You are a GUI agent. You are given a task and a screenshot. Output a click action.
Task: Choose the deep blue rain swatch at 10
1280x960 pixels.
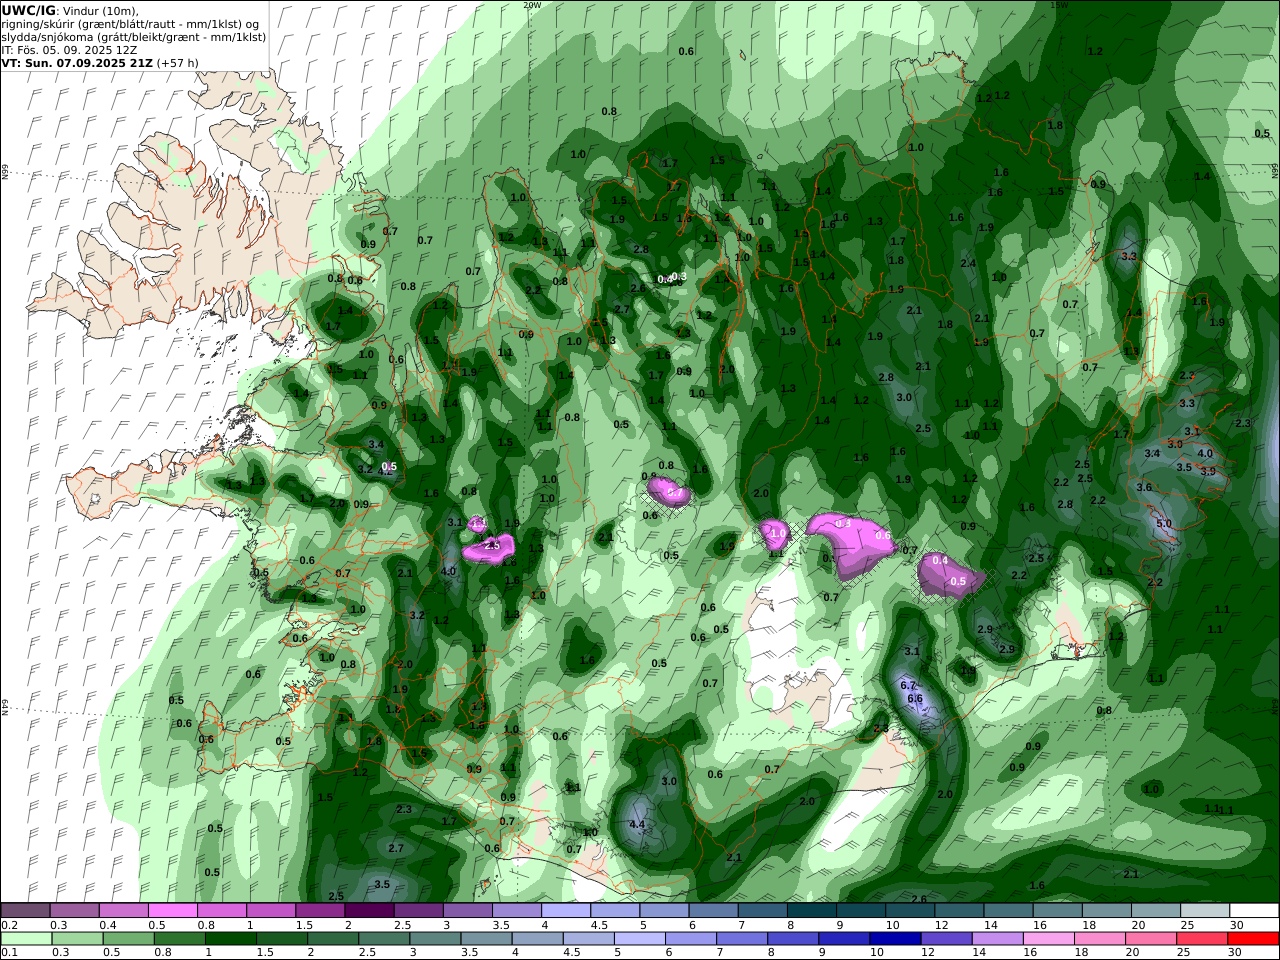(896, 939)
